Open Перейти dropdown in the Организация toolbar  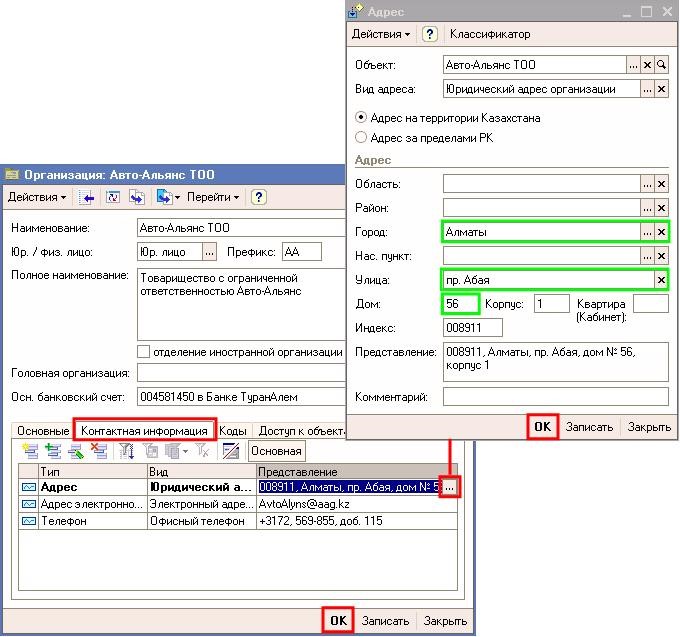212,198
